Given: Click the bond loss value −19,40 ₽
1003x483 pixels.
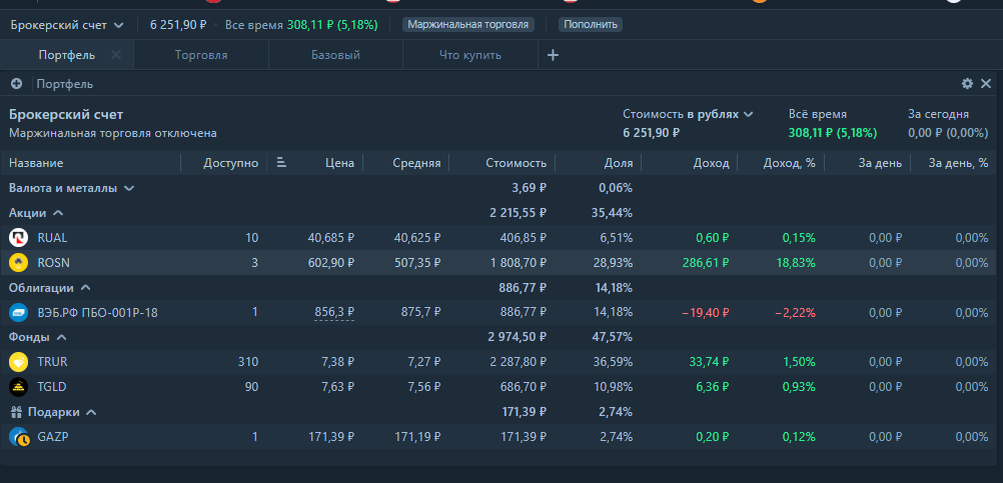Looking at the screenshot, I should 706,313.
